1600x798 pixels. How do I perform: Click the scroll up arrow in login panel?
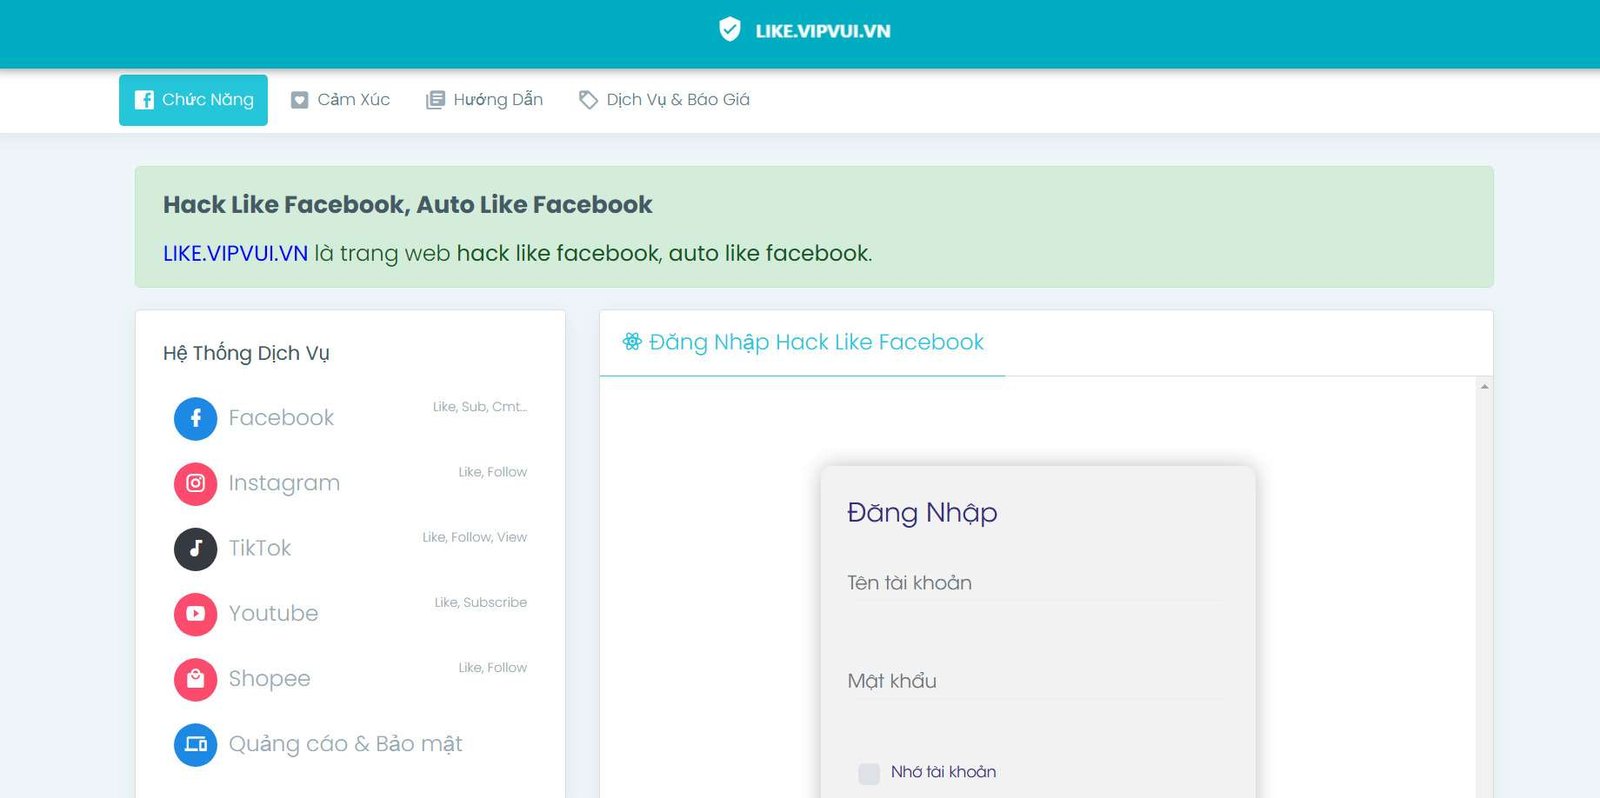1484,387
